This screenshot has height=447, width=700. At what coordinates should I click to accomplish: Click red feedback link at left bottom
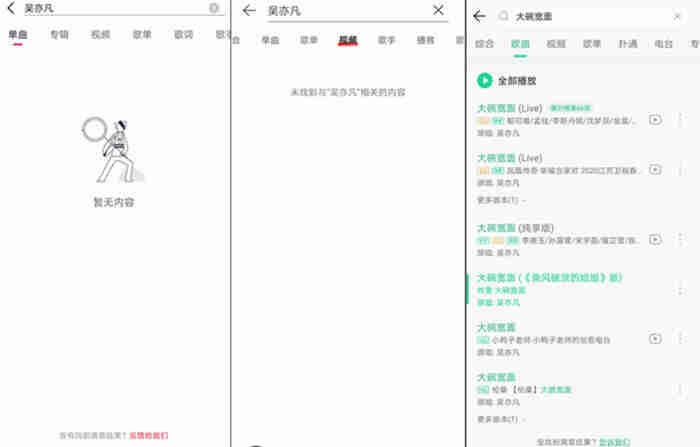coord(146,436)
